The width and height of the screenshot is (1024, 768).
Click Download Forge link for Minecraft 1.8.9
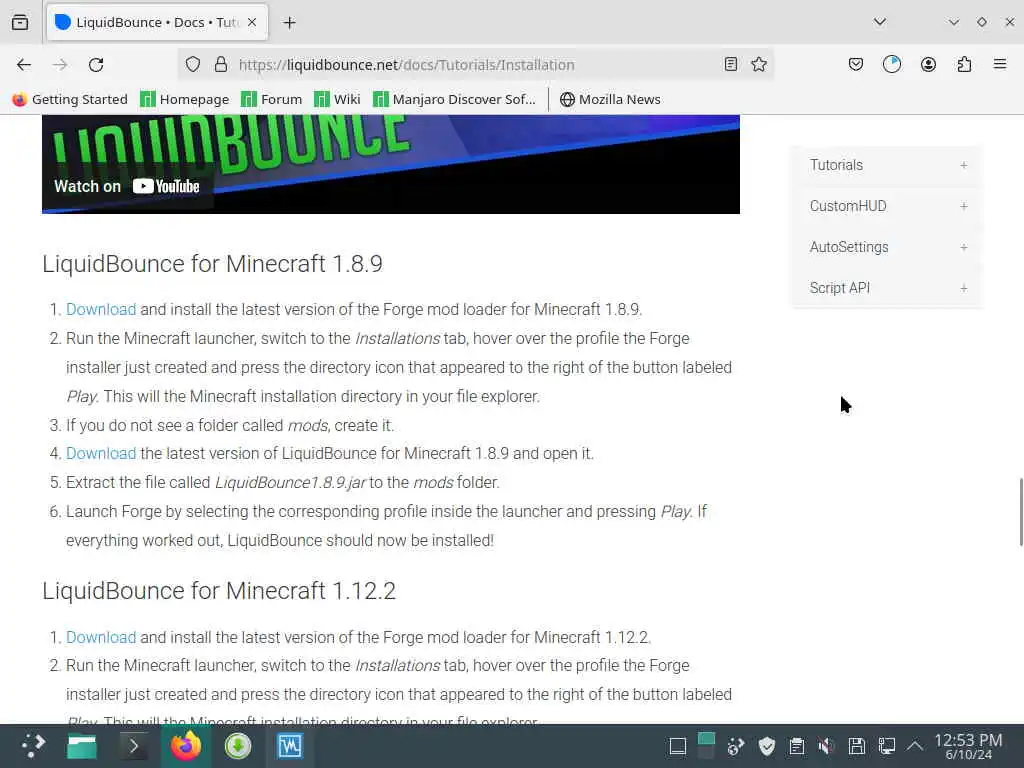click(x=101, y=310)
